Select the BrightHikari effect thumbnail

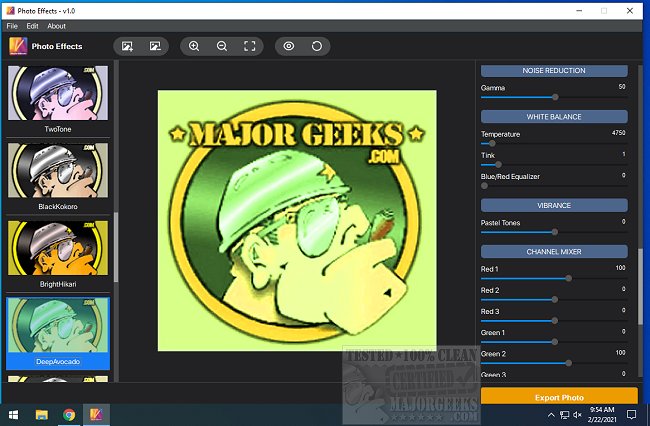coord(58,248)
